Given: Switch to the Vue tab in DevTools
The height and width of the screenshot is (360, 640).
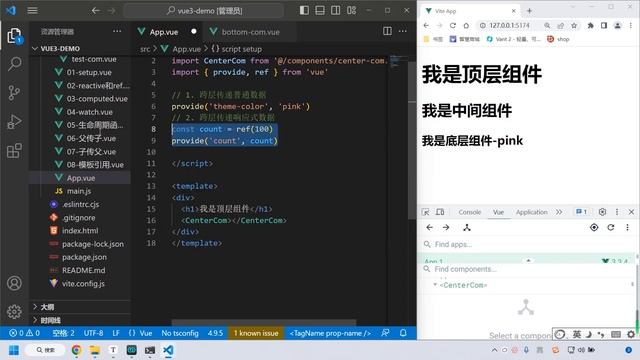Looking at the screenshot, I should (498, 212).
